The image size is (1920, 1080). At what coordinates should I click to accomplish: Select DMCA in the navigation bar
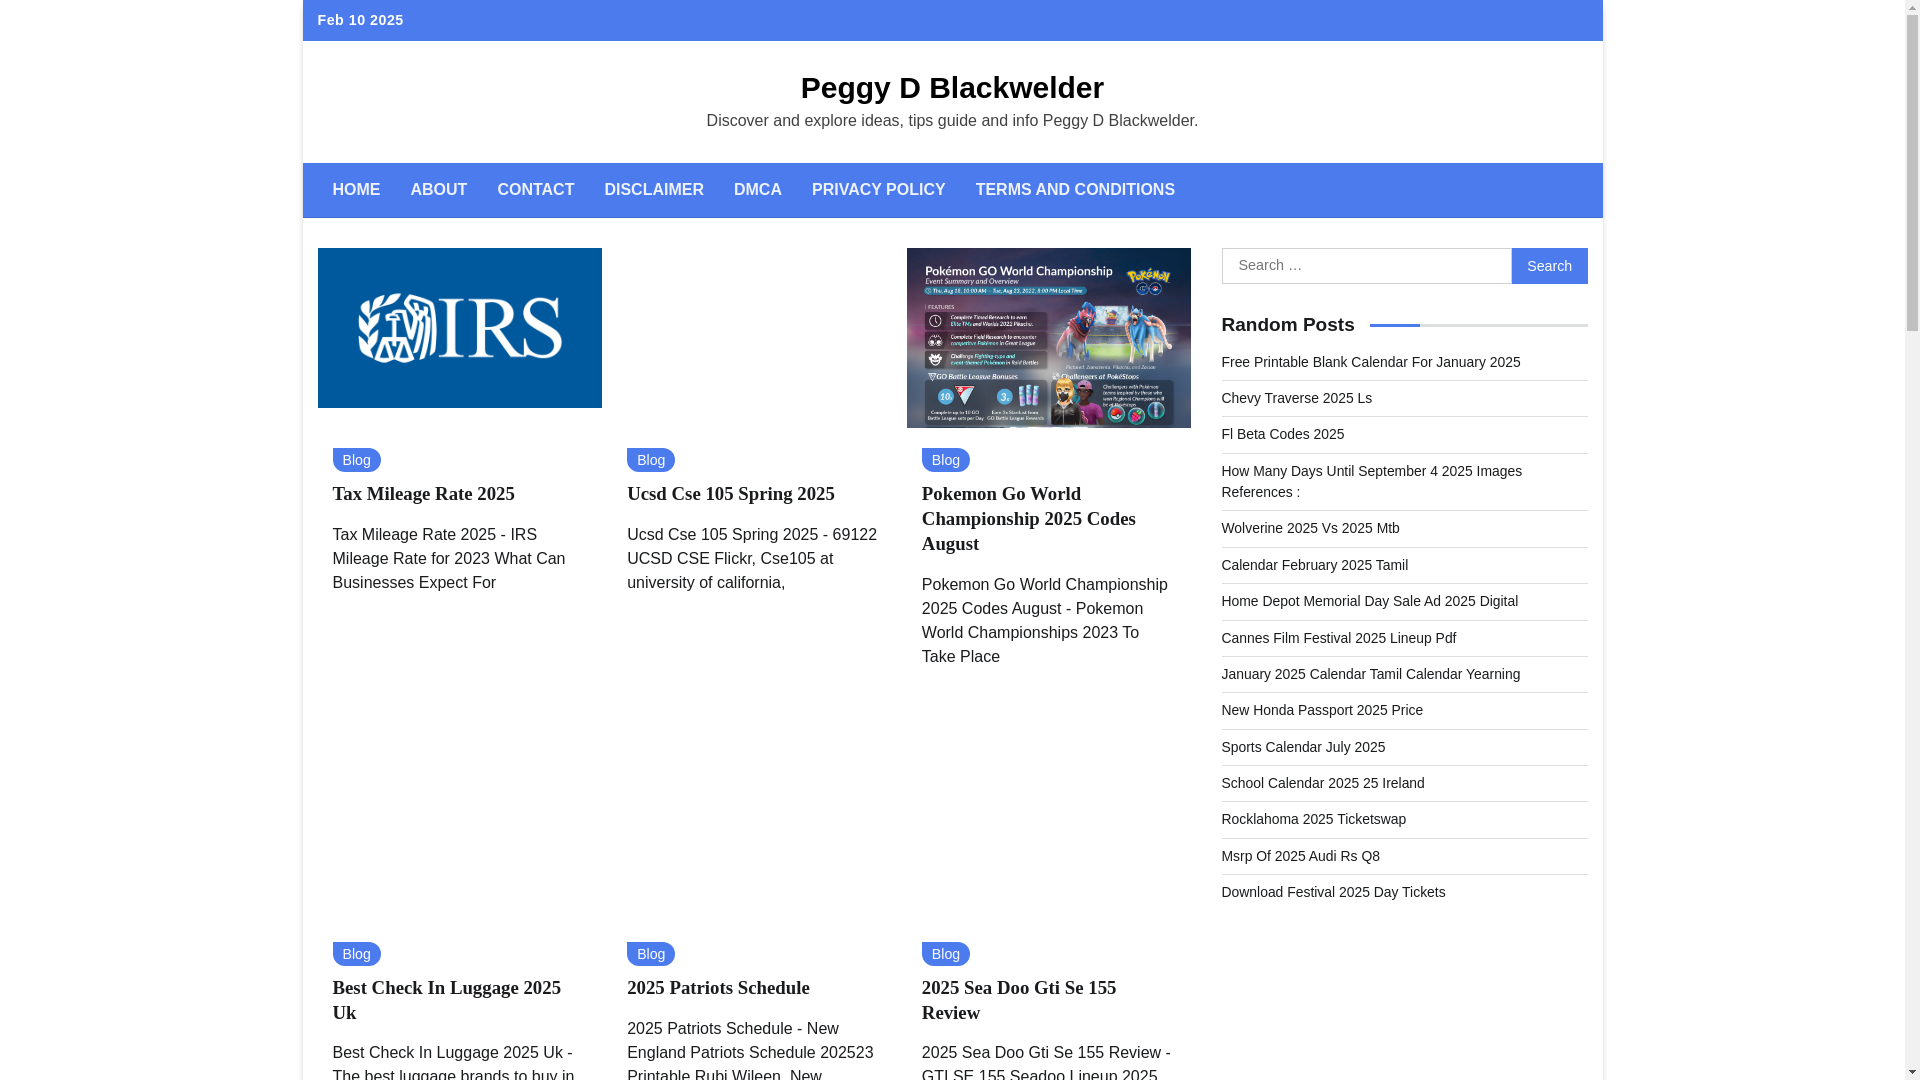pyautogui.click(x=758, y=190)
